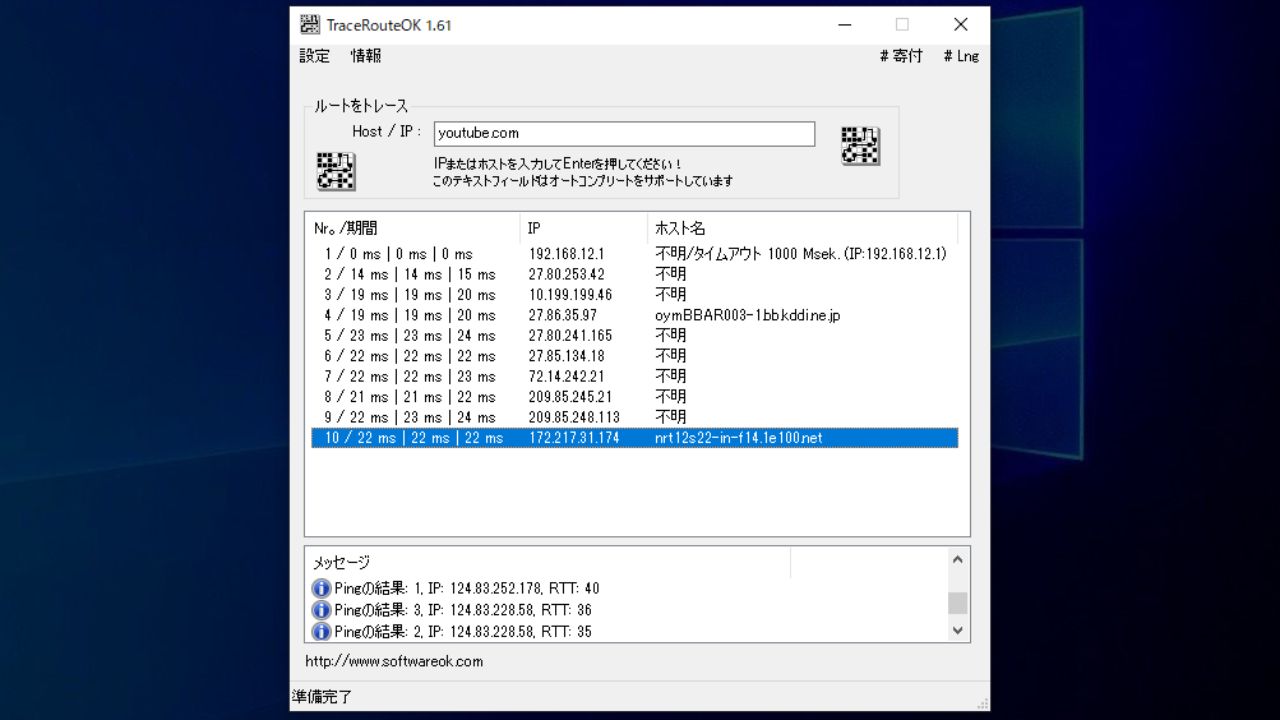Click info icon of Ping result 1 message
Image resolution: width=1280 pixels, height=720 pixels.
pos(321,588)
